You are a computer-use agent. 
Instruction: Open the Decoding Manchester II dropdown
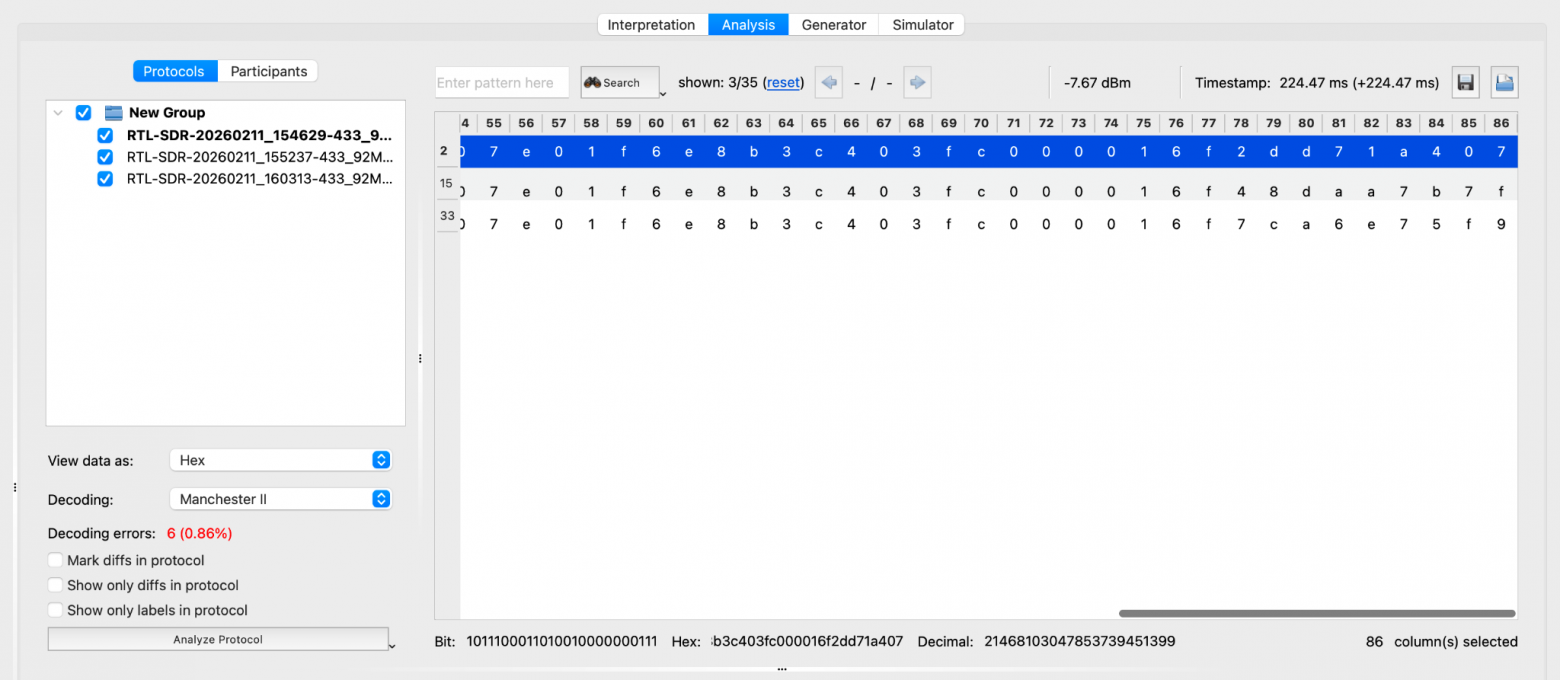click(281, 499)
